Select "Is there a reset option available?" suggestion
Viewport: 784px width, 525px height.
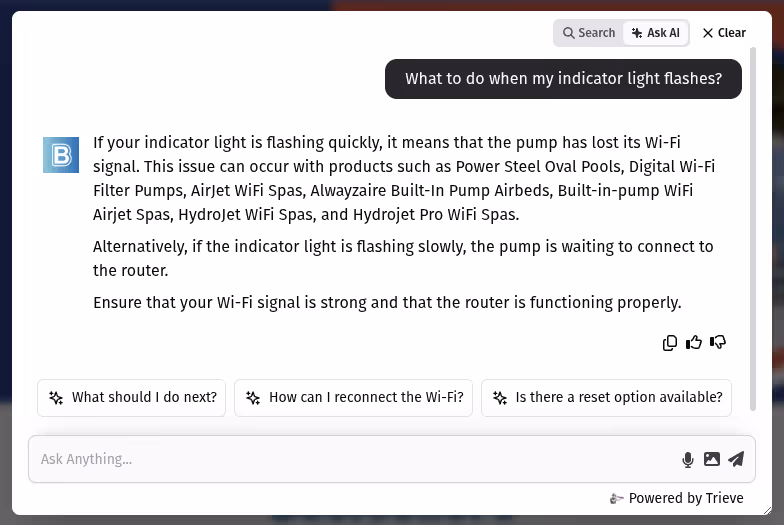click(x=606, y=397)
